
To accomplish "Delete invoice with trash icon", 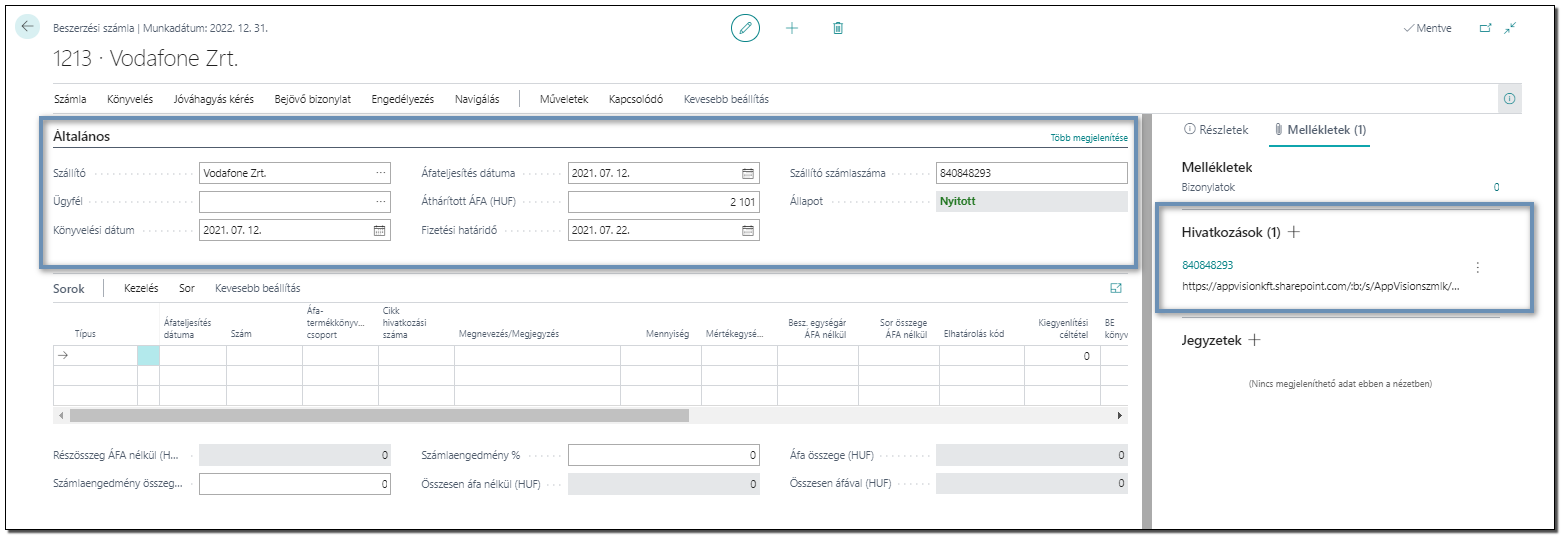I will coord(838,28).
